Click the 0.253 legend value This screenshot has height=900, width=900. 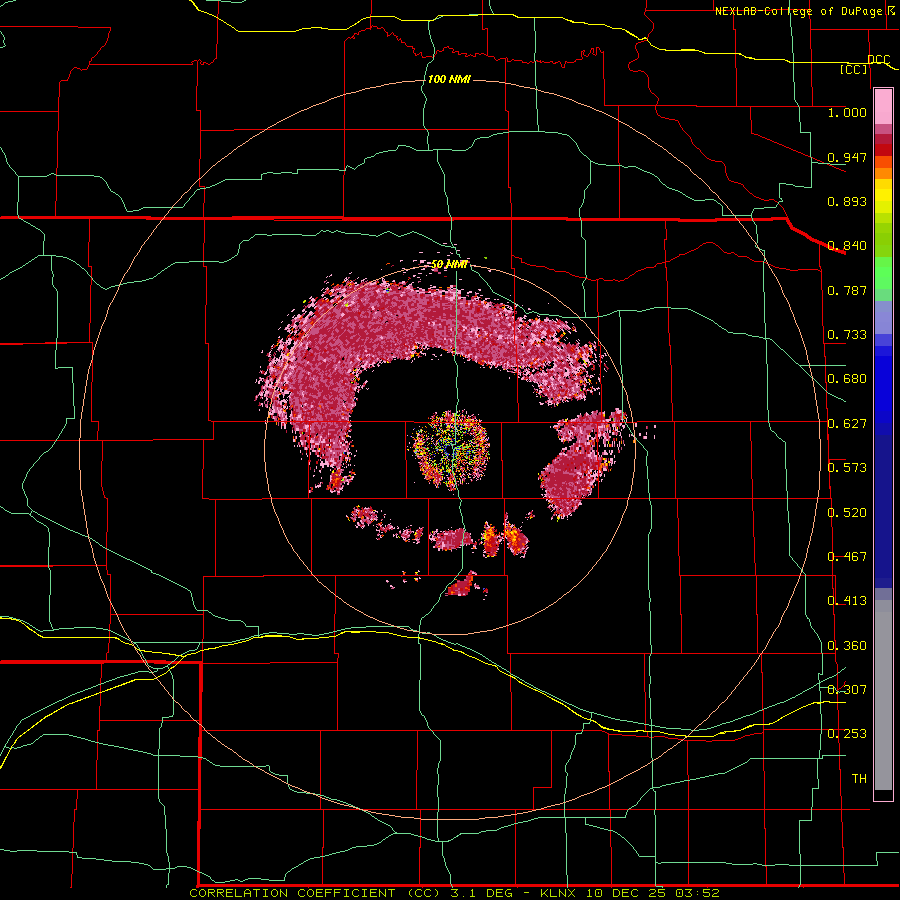(847, 734)
